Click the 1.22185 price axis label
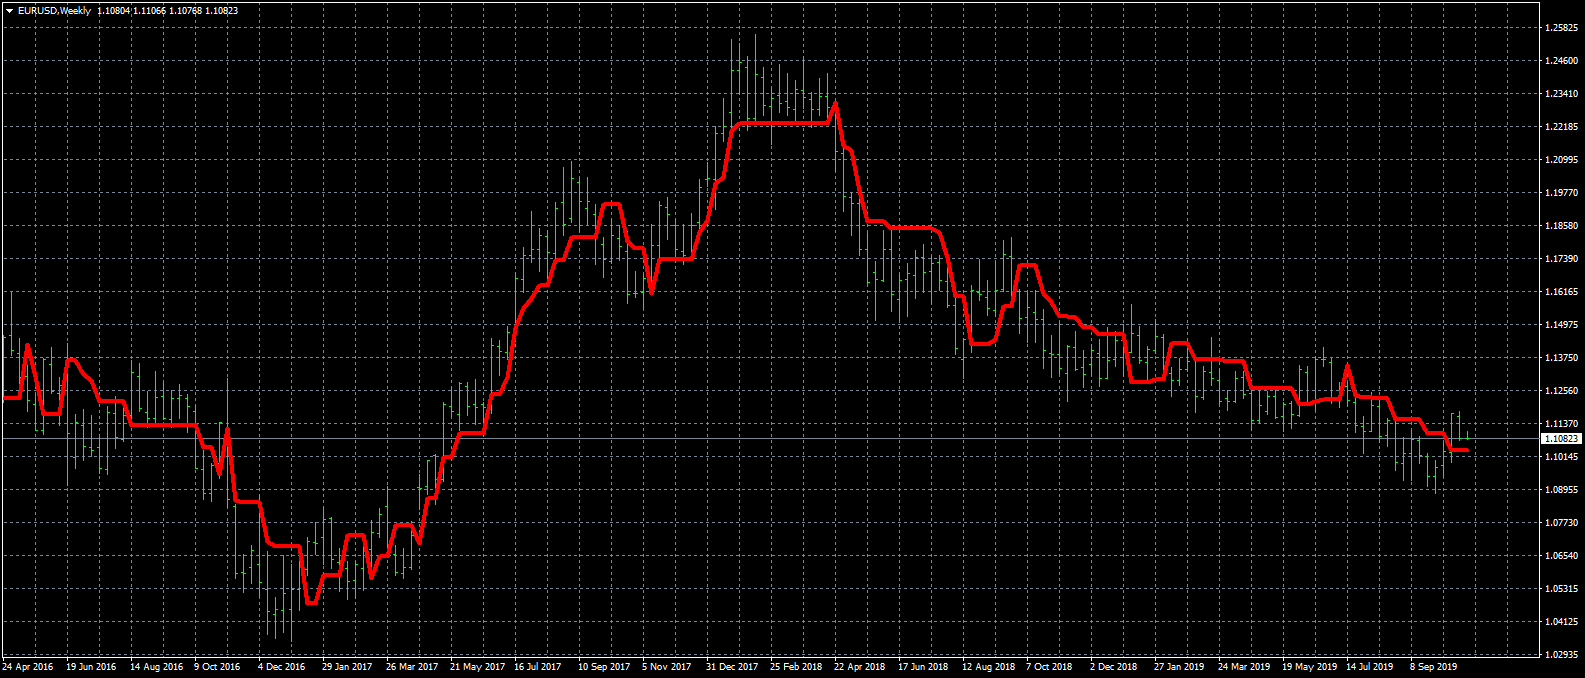 click(x=1561, y=127)
